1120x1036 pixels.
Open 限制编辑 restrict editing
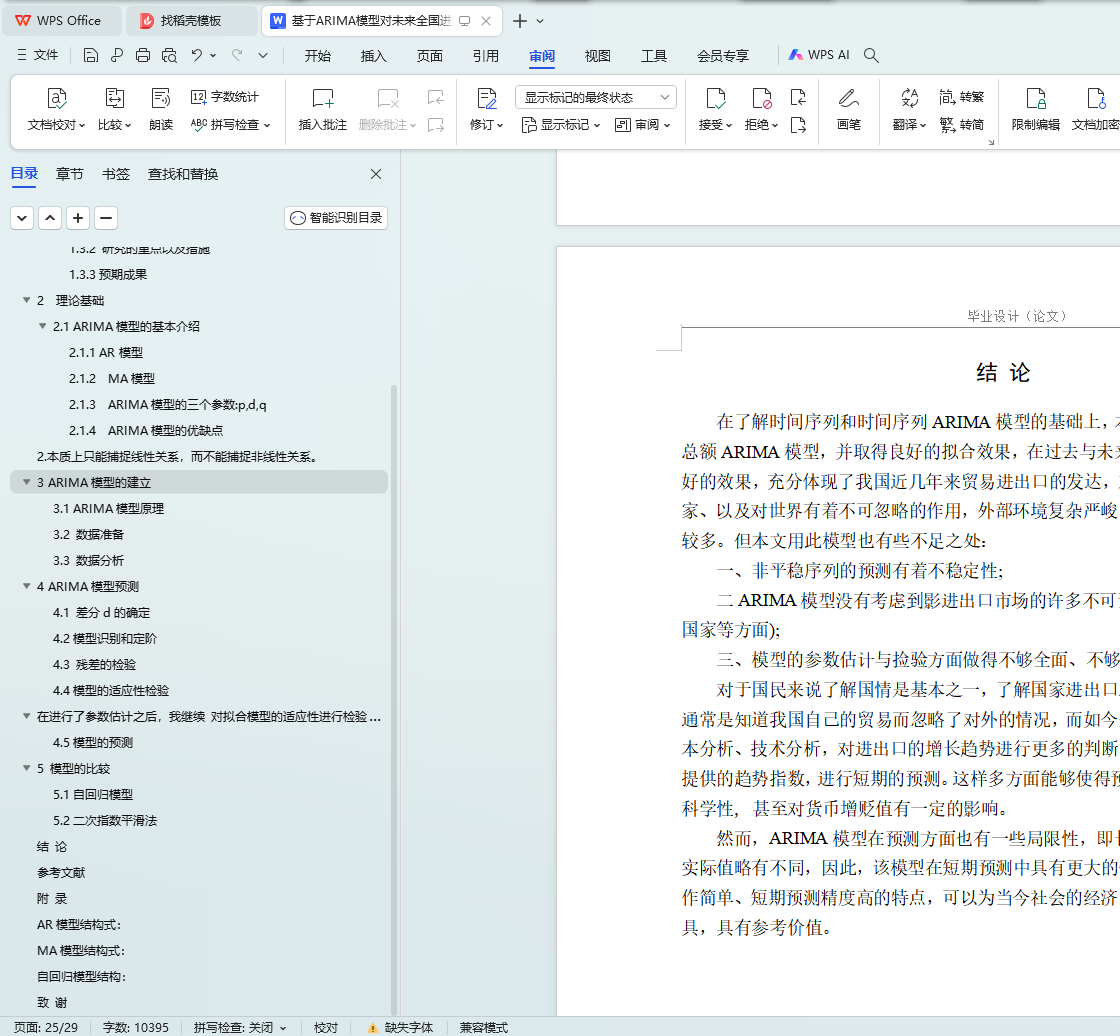[1036, 109]
